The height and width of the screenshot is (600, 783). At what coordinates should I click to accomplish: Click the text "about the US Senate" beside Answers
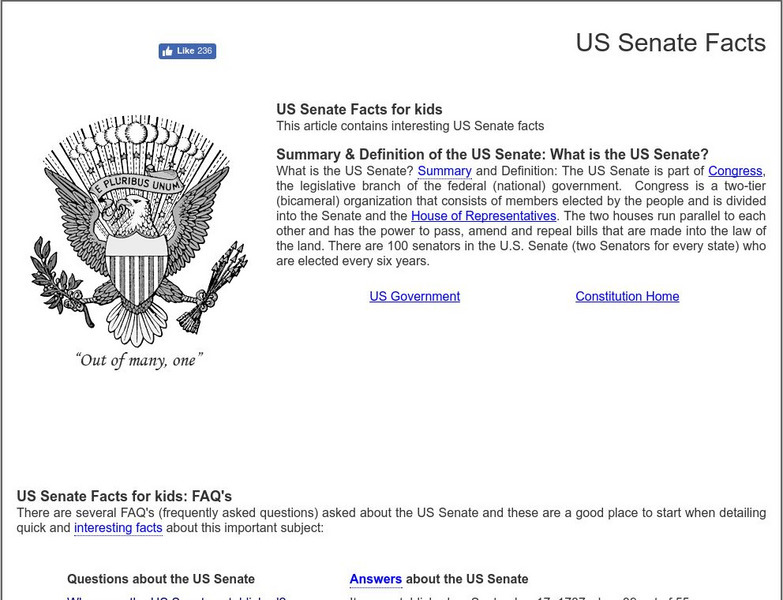pyautogui.click(x=467, y=579)
